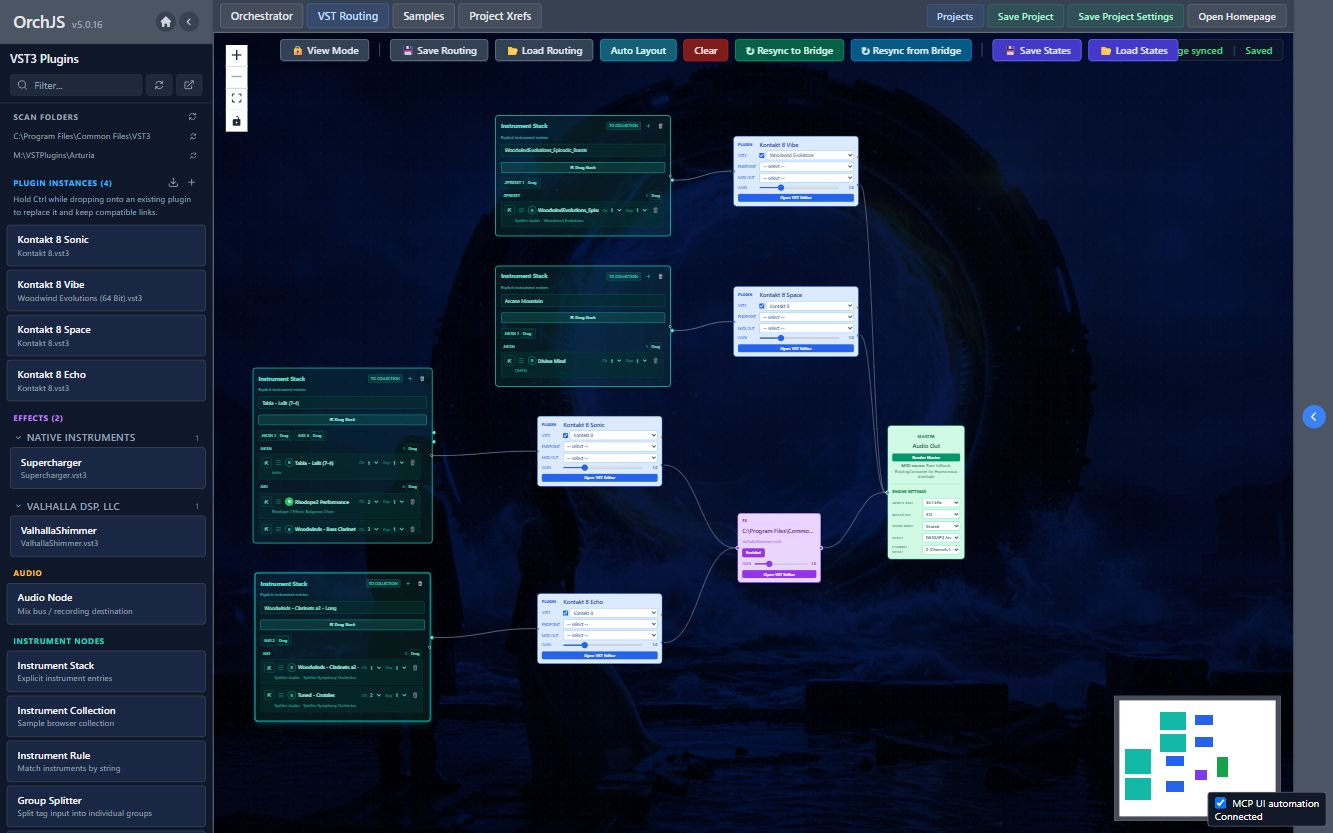Fit the routing view to screen
Image resolution: width=1333 pixels, height=833 pixels.
(236, 99)
